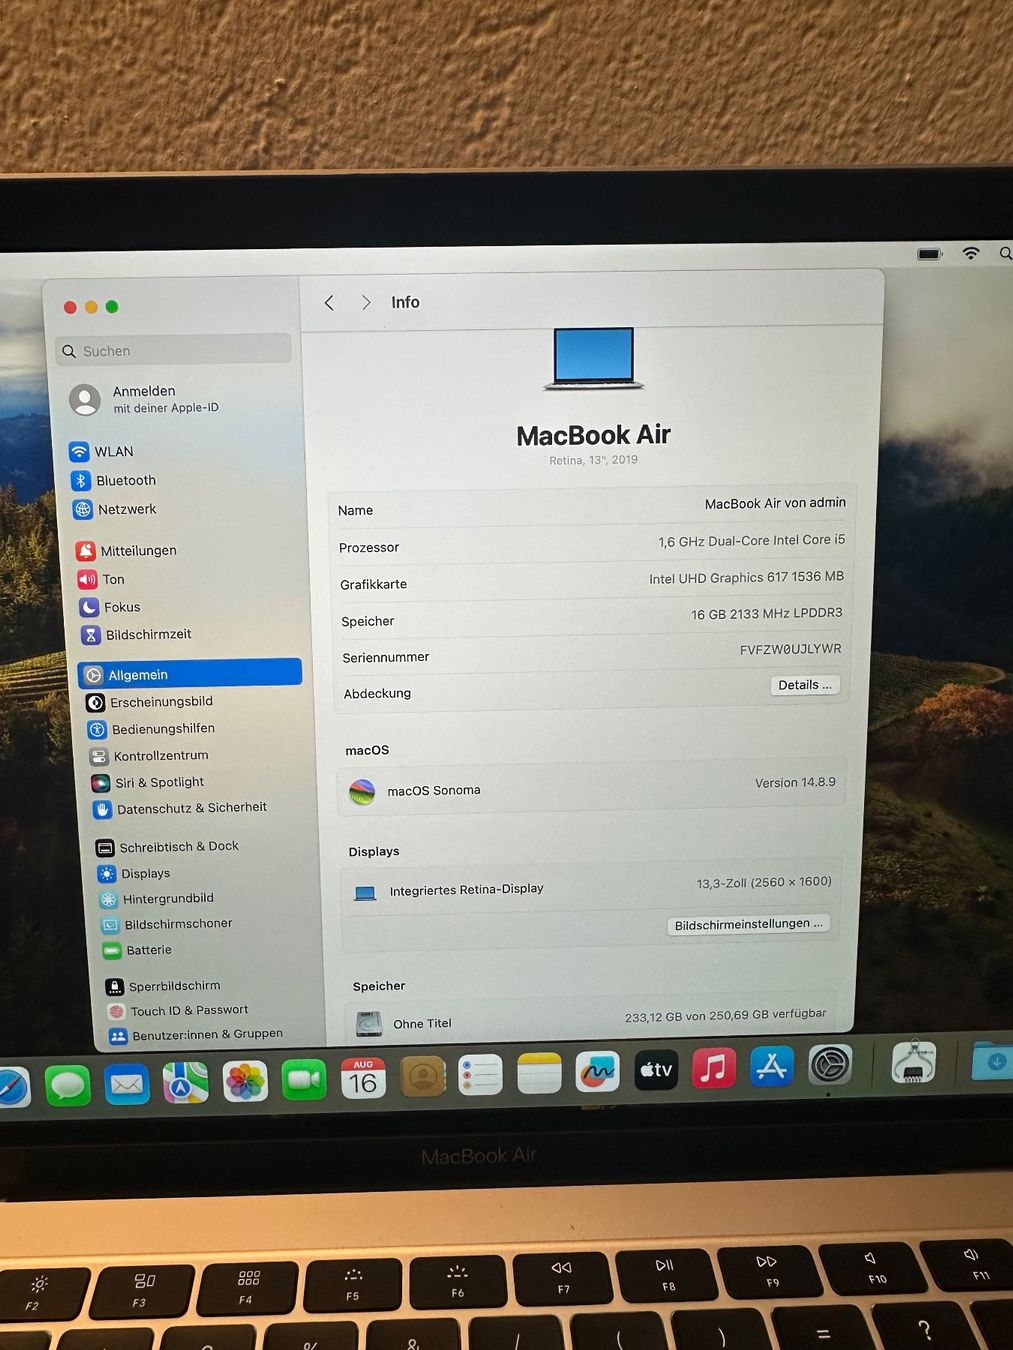Click the Seriennummer value FVFZW0UJLYWR
The image size is (1013, 1350).
[x=790, y=649]
